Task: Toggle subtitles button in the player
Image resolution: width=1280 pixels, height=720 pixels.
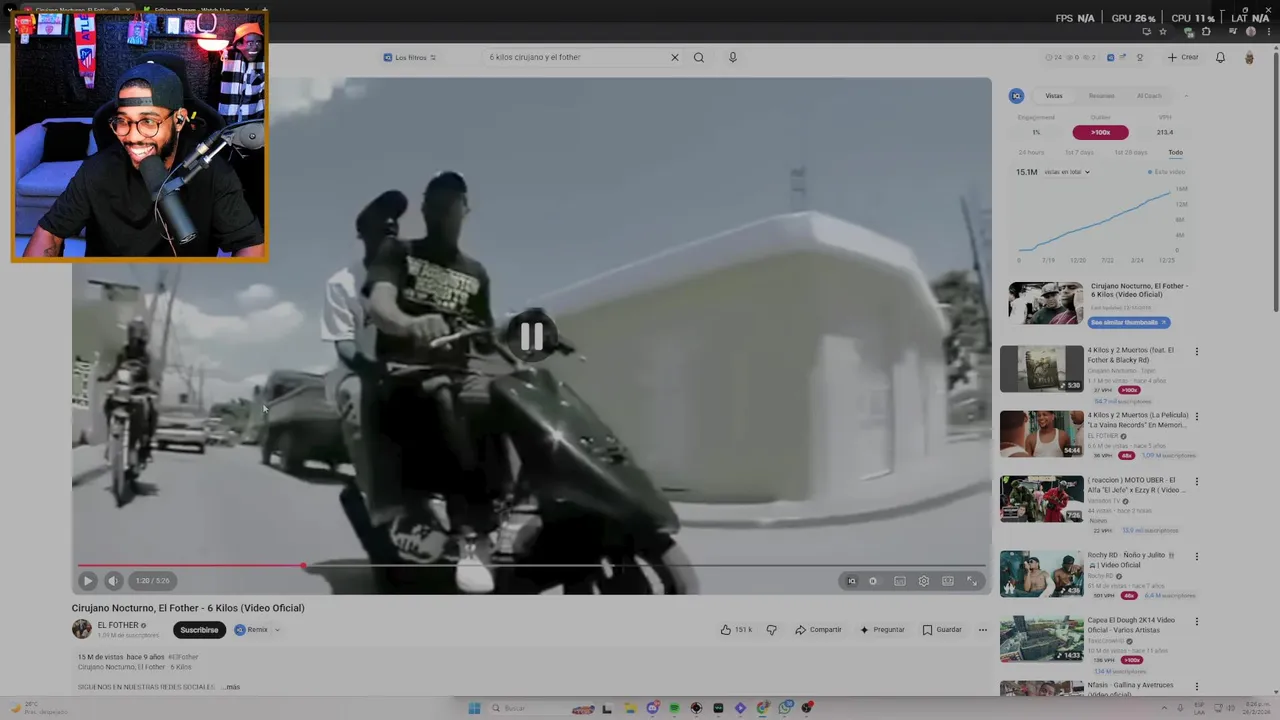Action: 899,581
